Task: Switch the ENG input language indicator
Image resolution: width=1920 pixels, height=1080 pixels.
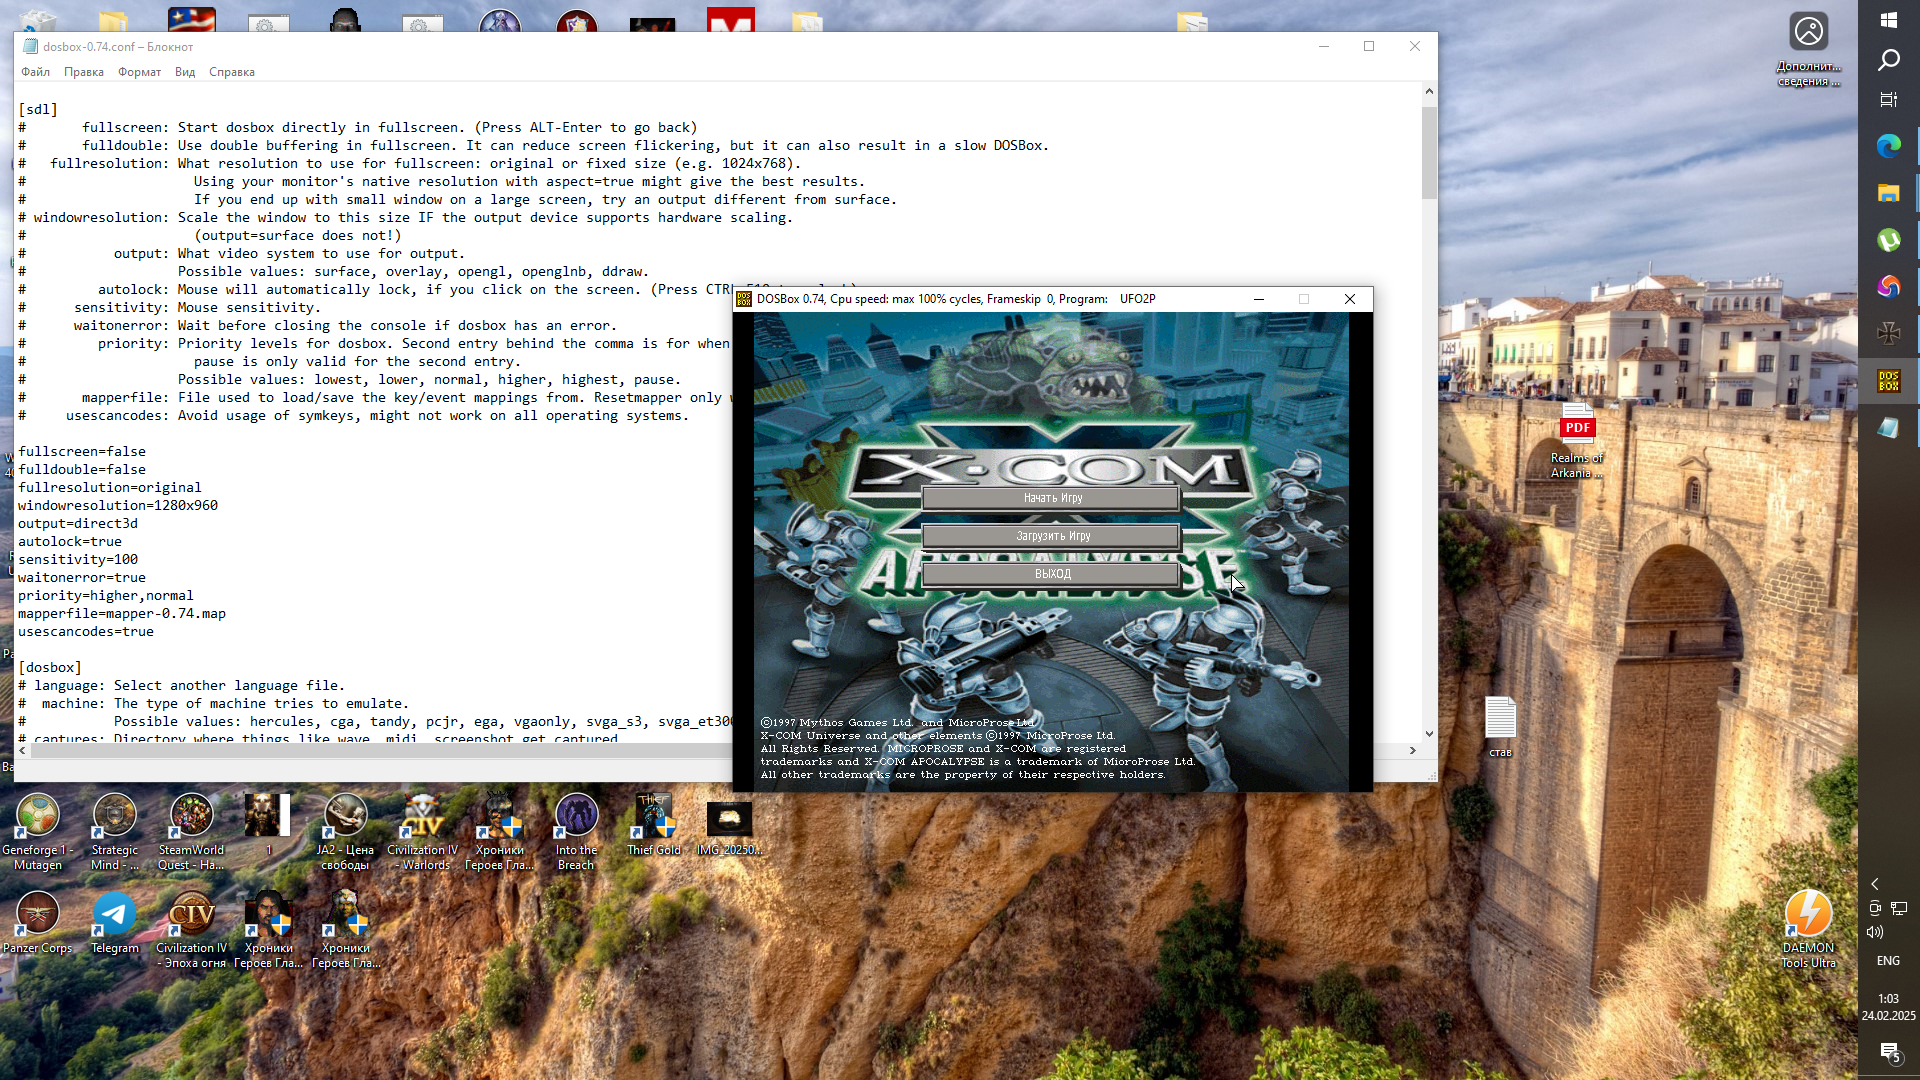Action: [1888, 960]
